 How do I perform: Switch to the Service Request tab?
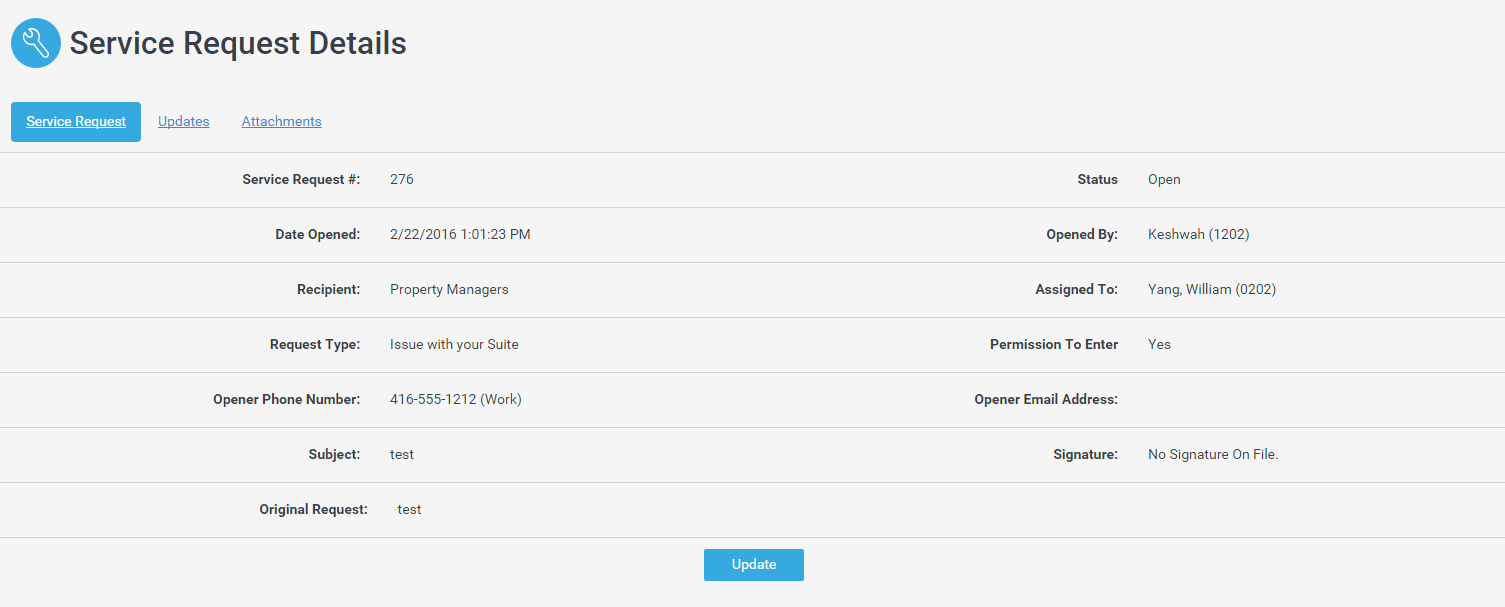(76, 122)
